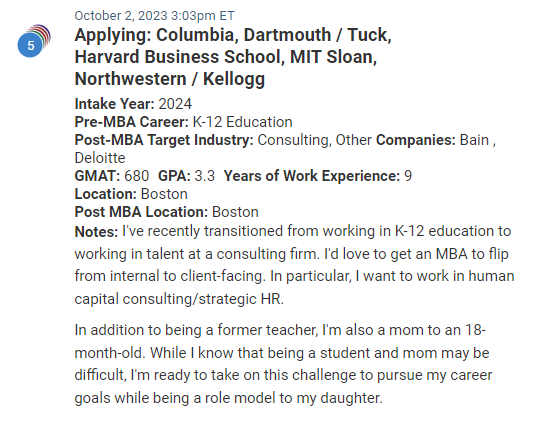The image size is (557, 421).
Task: Click the Location: Boston field
Action: [131, 194]
